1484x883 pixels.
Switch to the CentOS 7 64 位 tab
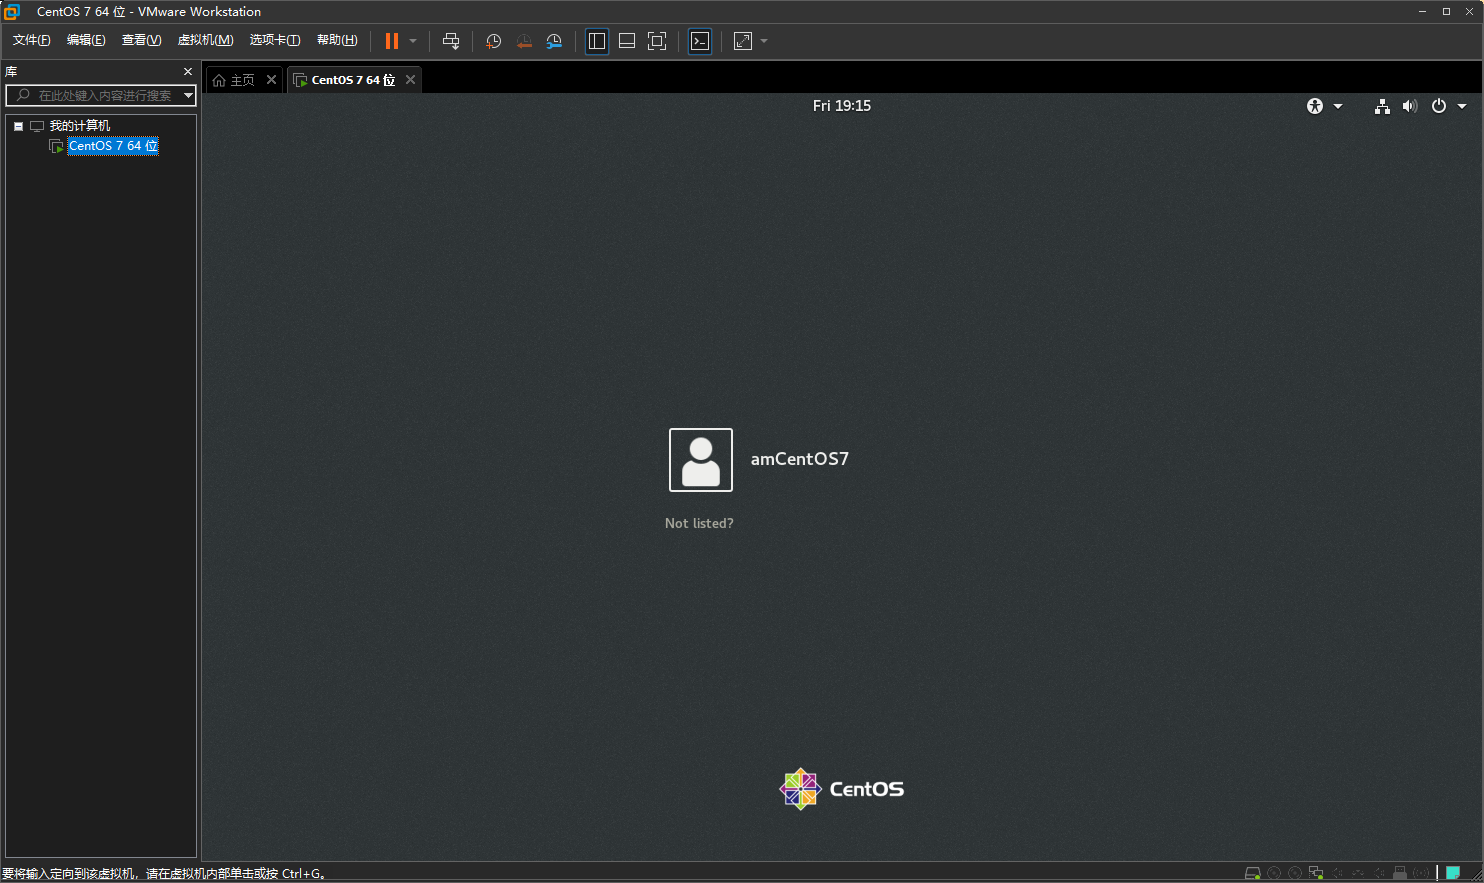click(x=353, y=80)
